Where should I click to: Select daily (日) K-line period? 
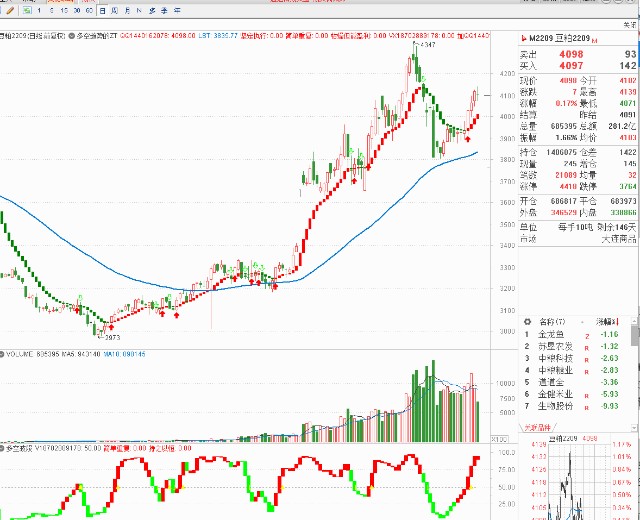coord(102,11)
